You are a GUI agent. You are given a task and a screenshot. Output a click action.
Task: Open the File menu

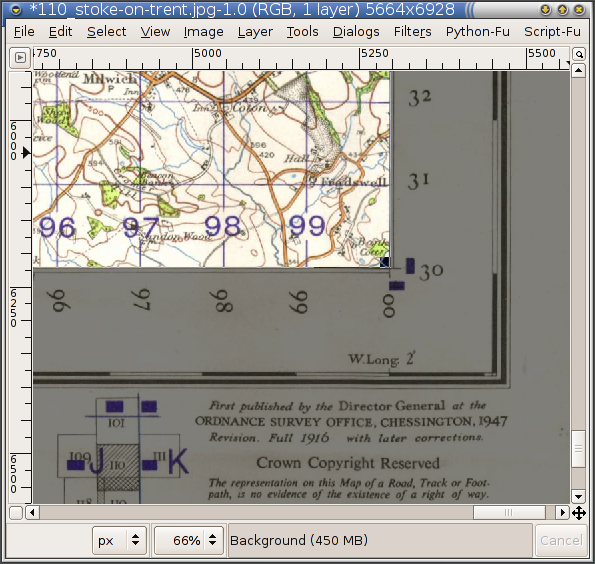[x=24, y=32]
